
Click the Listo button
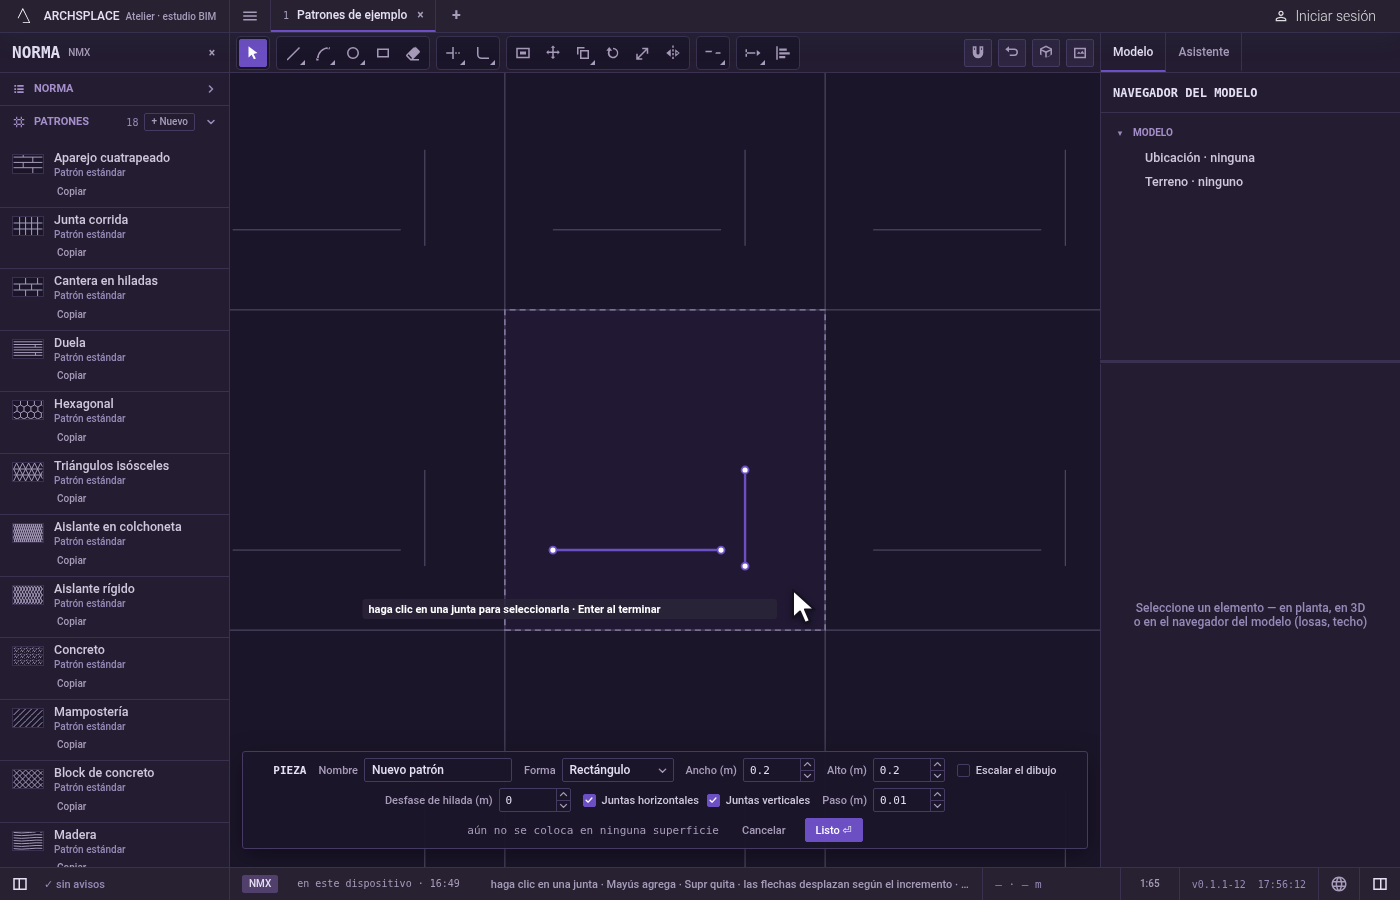click(x=834, y=830)
